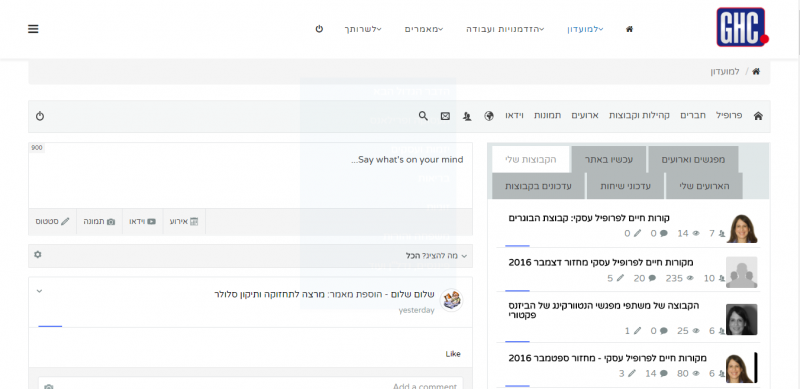Open the globe notifications icon
Screen dimensions: 800x389
489,116
